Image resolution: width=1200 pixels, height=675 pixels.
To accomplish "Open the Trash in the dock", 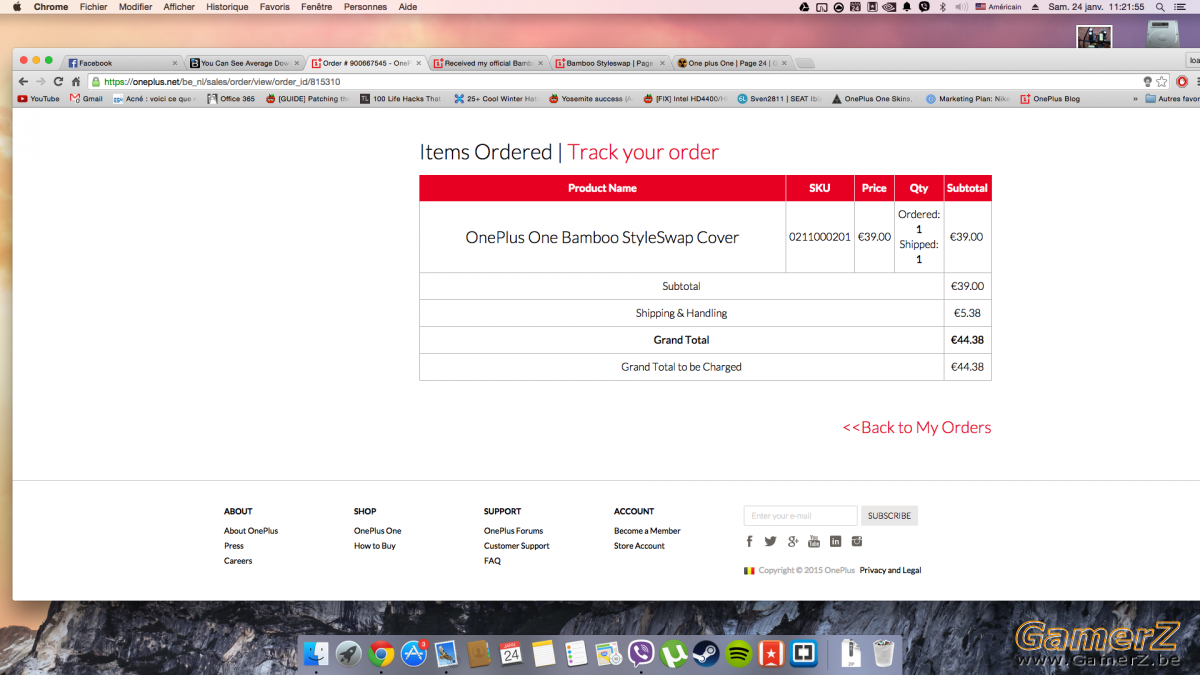I will 883,654.
